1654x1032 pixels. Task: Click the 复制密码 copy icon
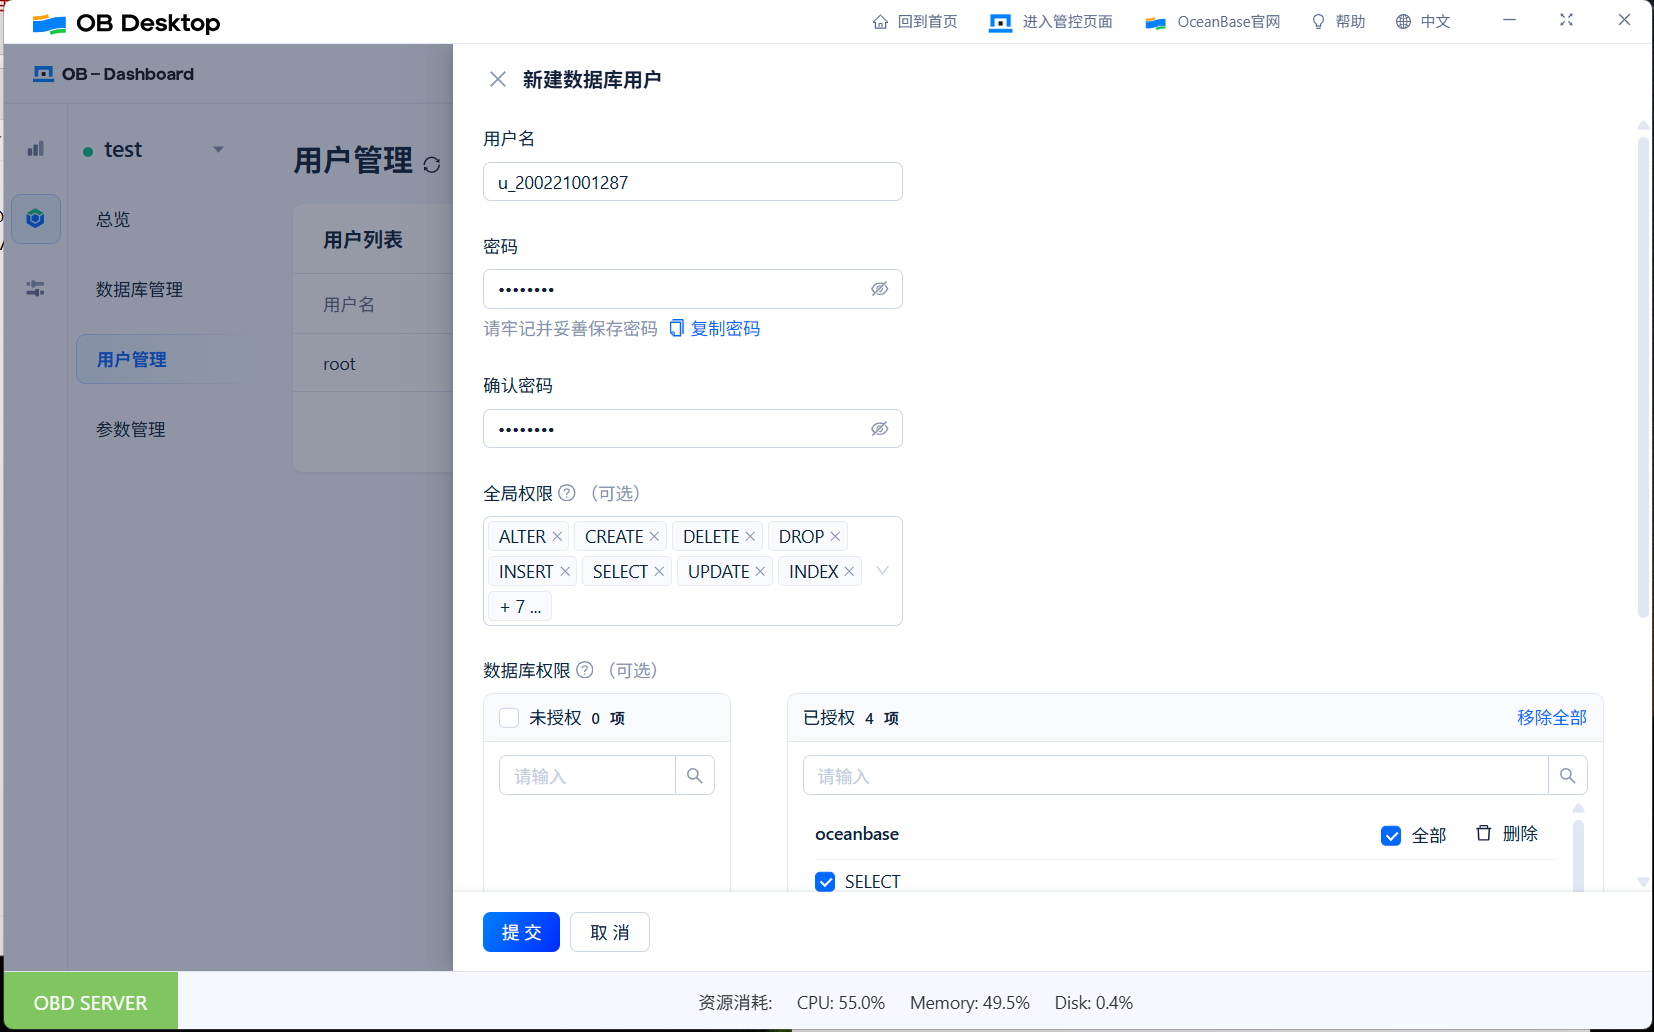point(676,328)
